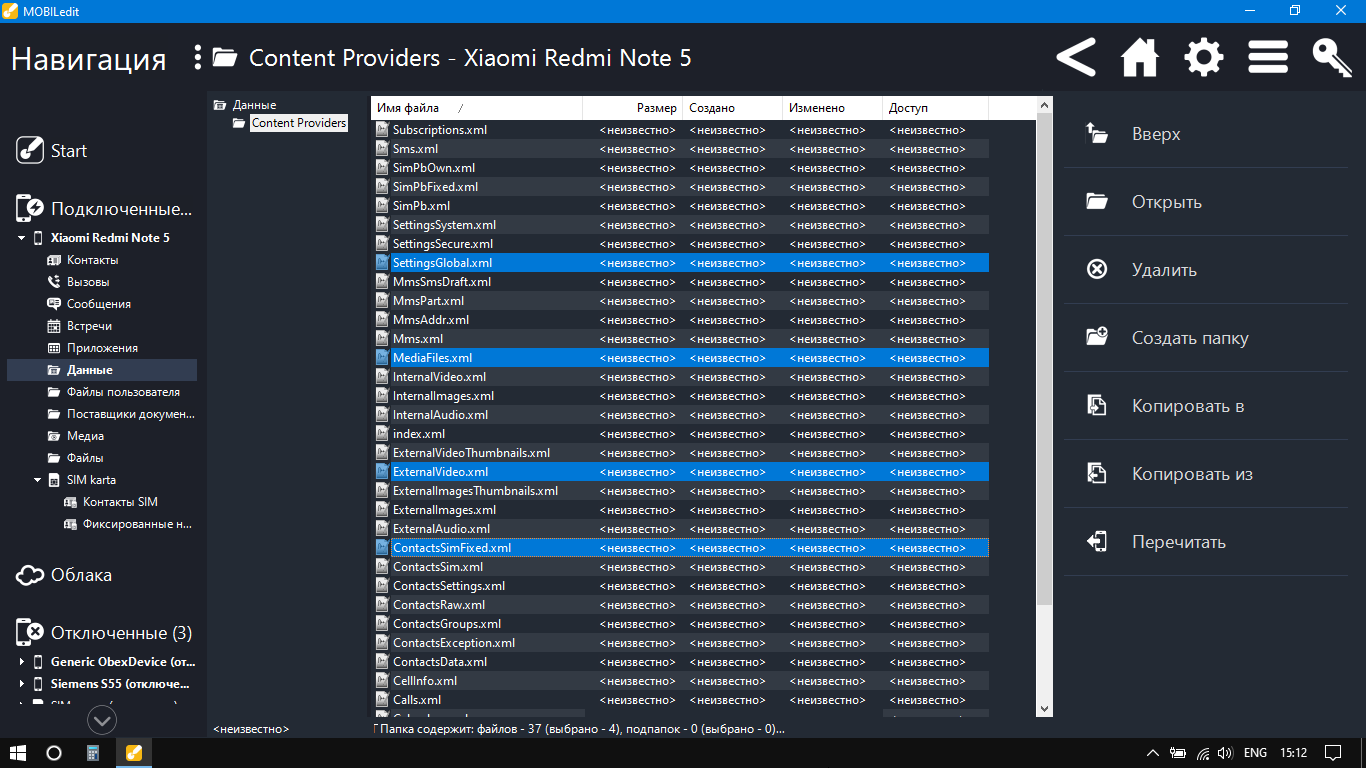Click the Удалить action label
The height and width of the screenshot is (768, 1366).
(x=1164, y=270)
